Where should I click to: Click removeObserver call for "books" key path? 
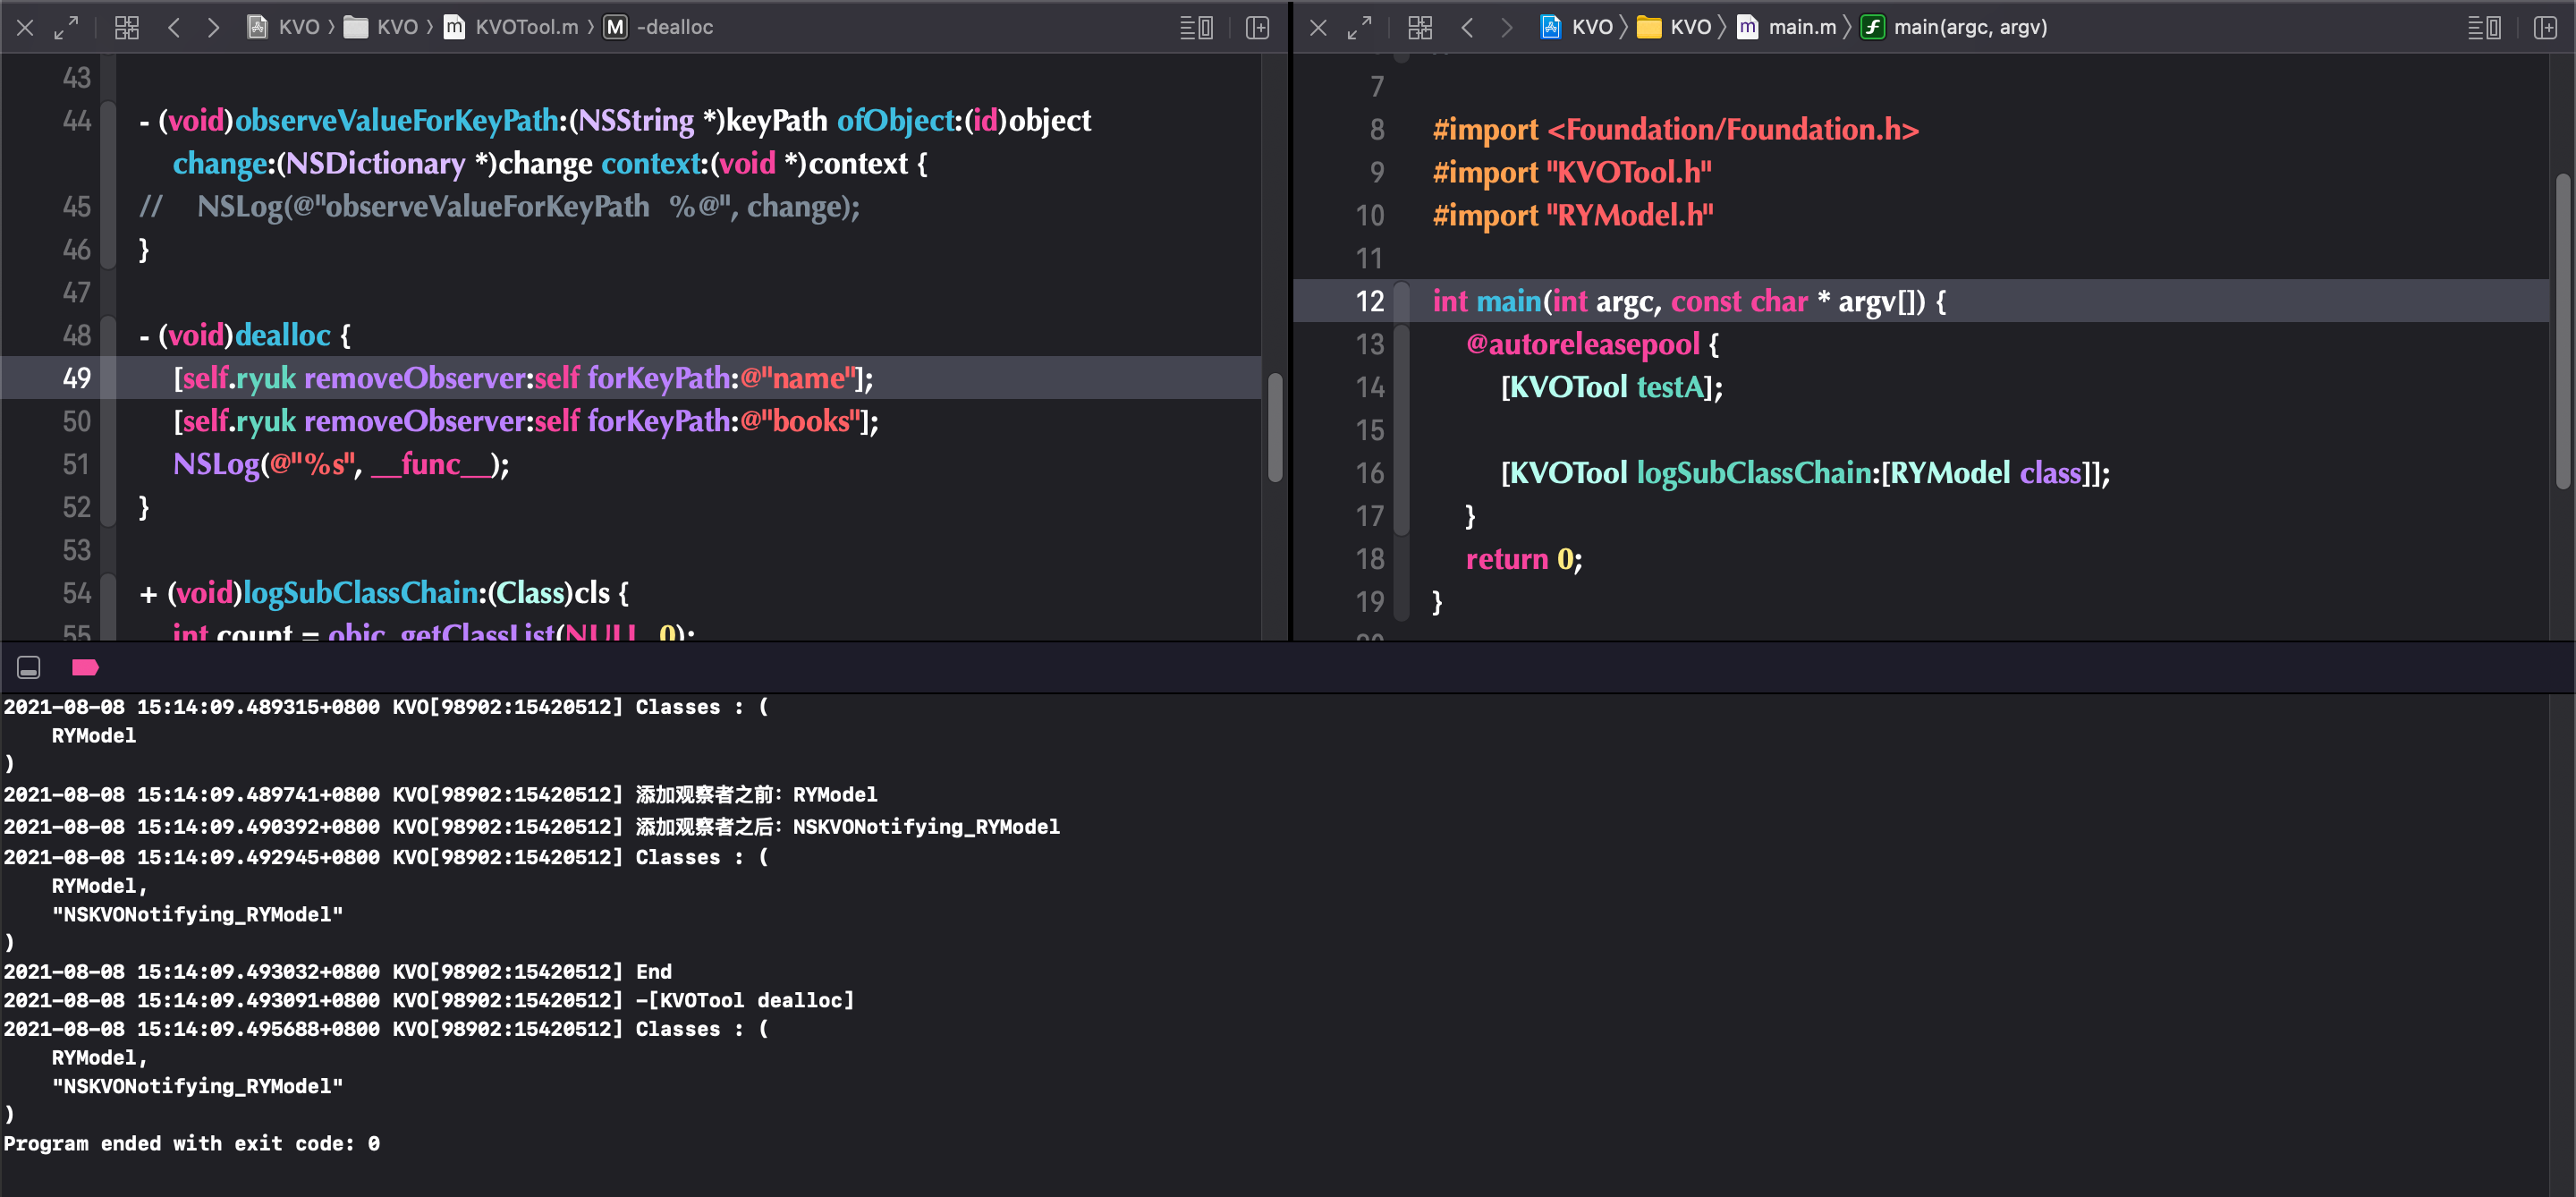(526, 421)
